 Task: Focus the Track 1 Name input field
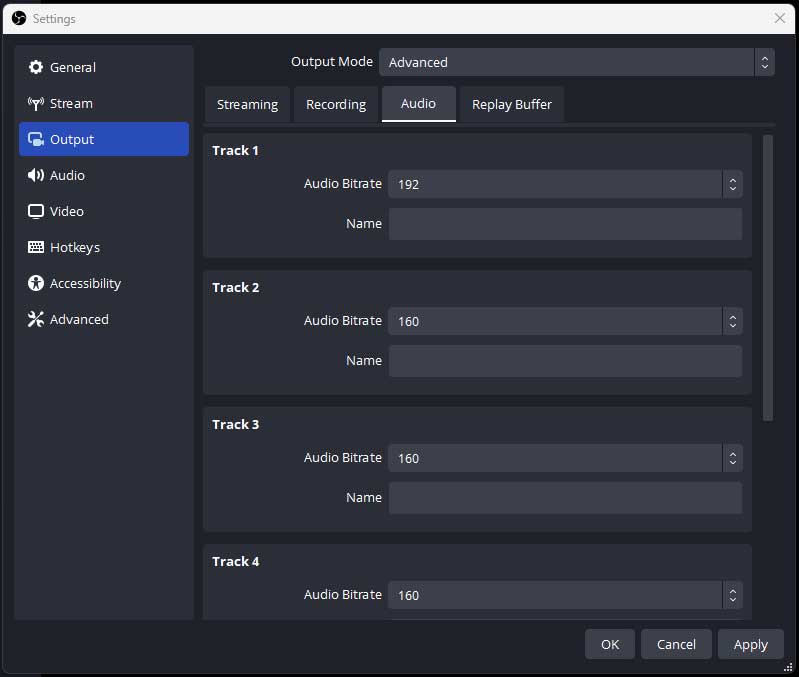click(565, 224)
